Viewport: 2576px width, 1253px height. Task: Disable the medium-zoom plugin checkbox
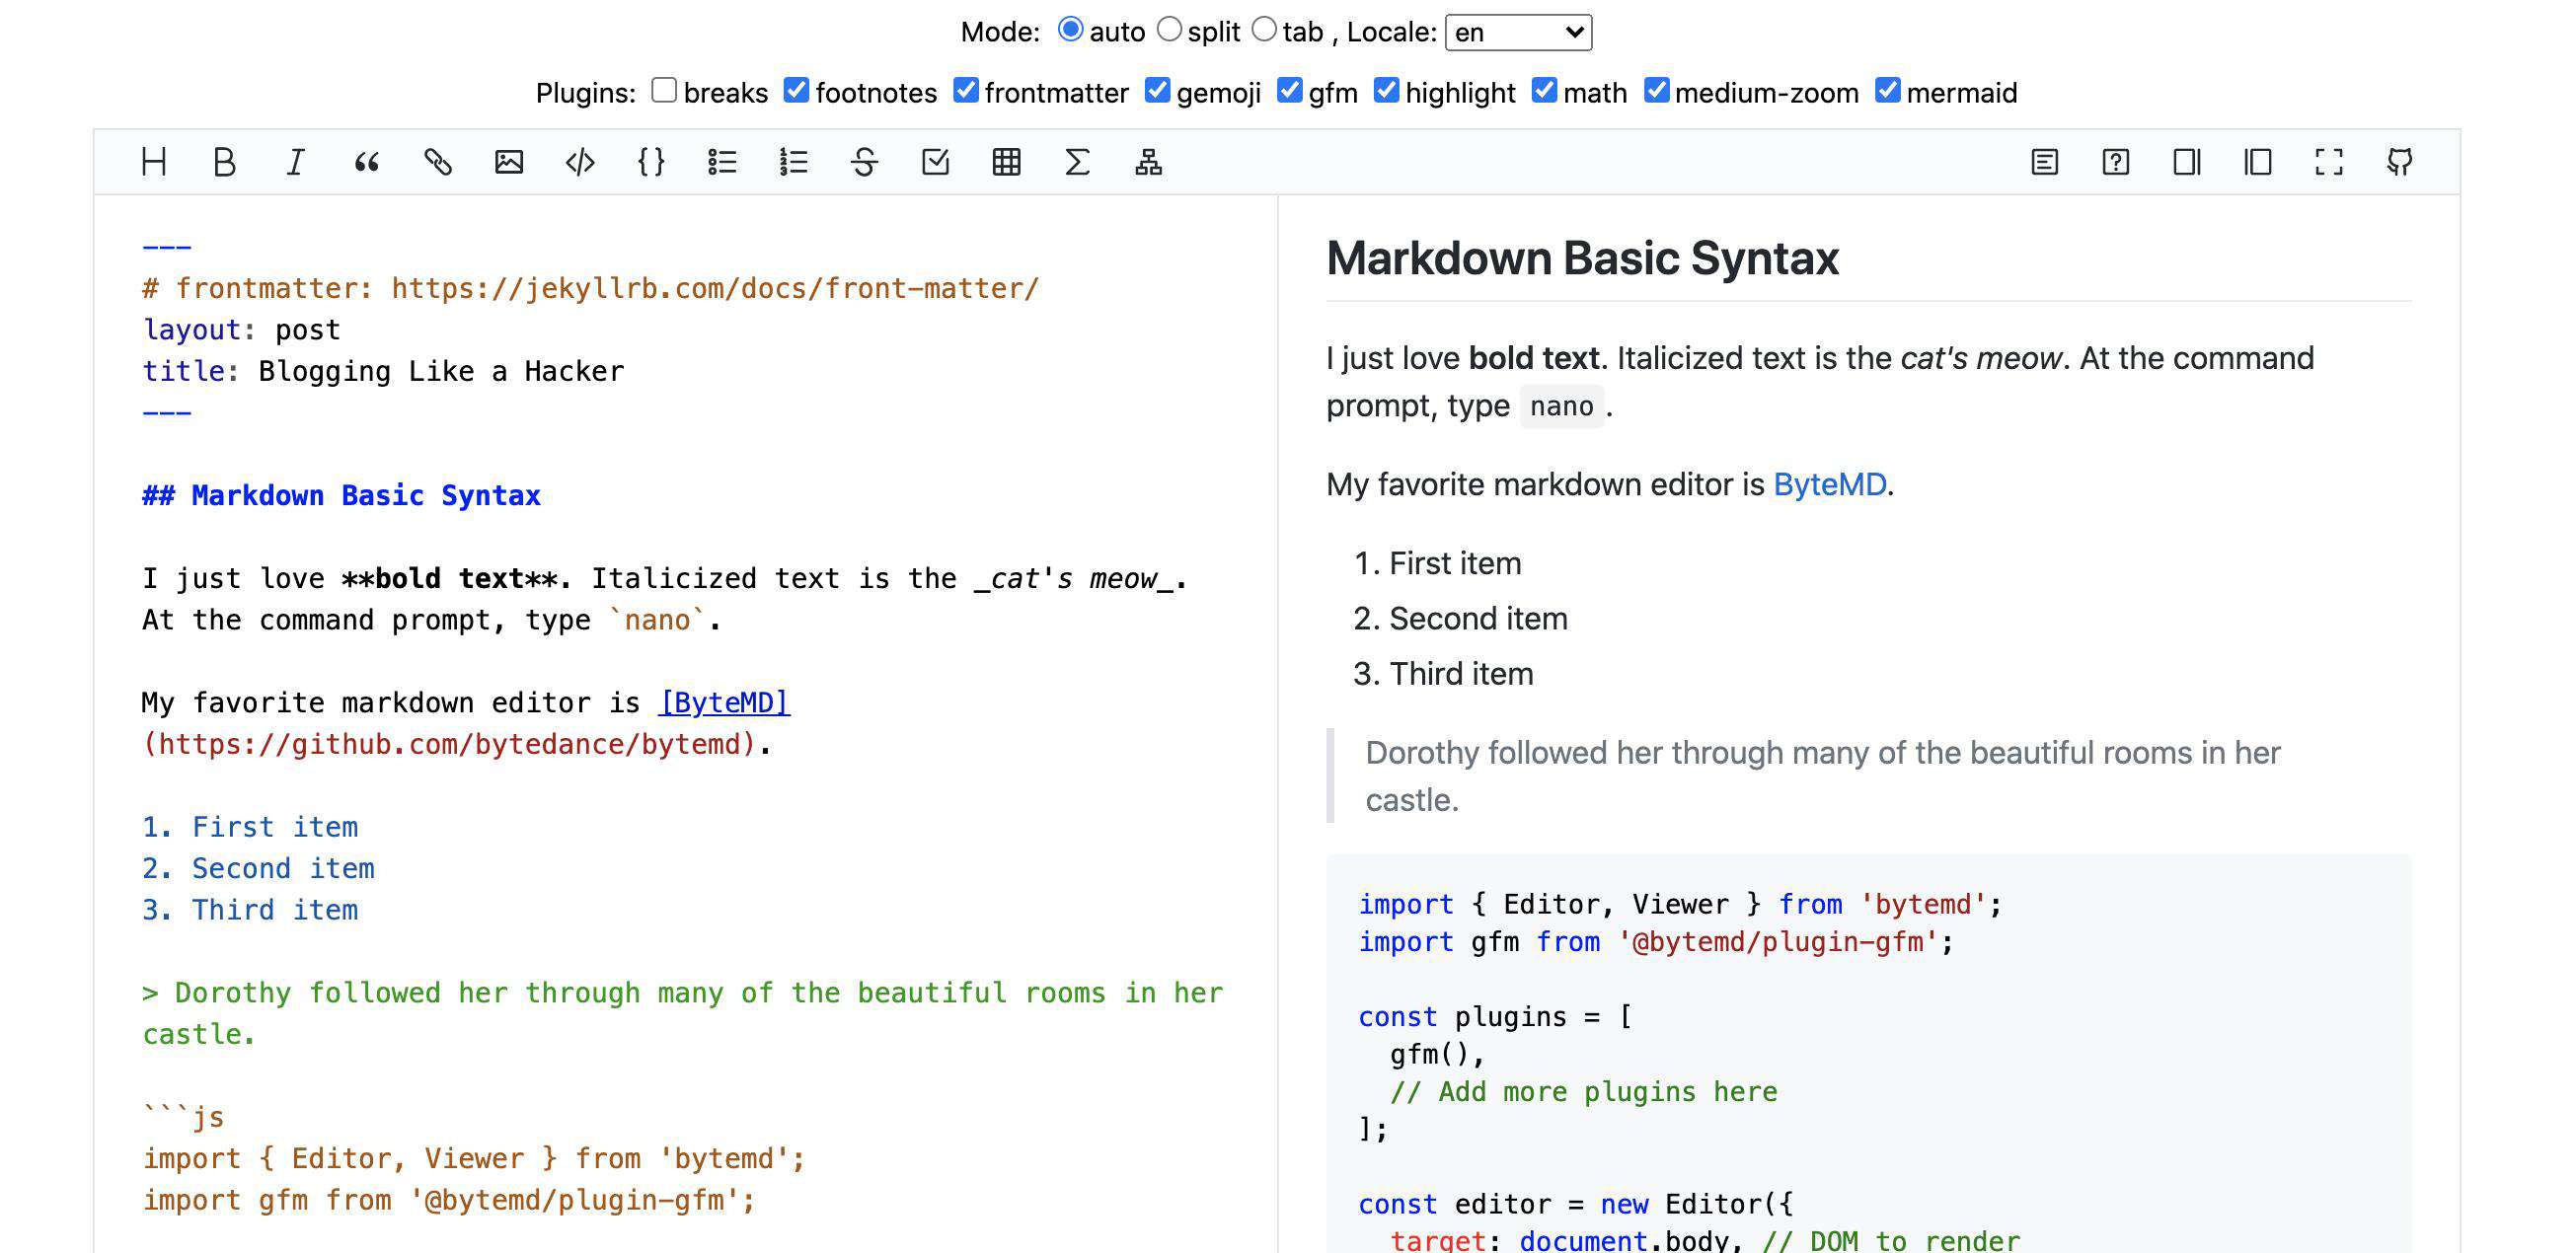[x=1656, y=90]
